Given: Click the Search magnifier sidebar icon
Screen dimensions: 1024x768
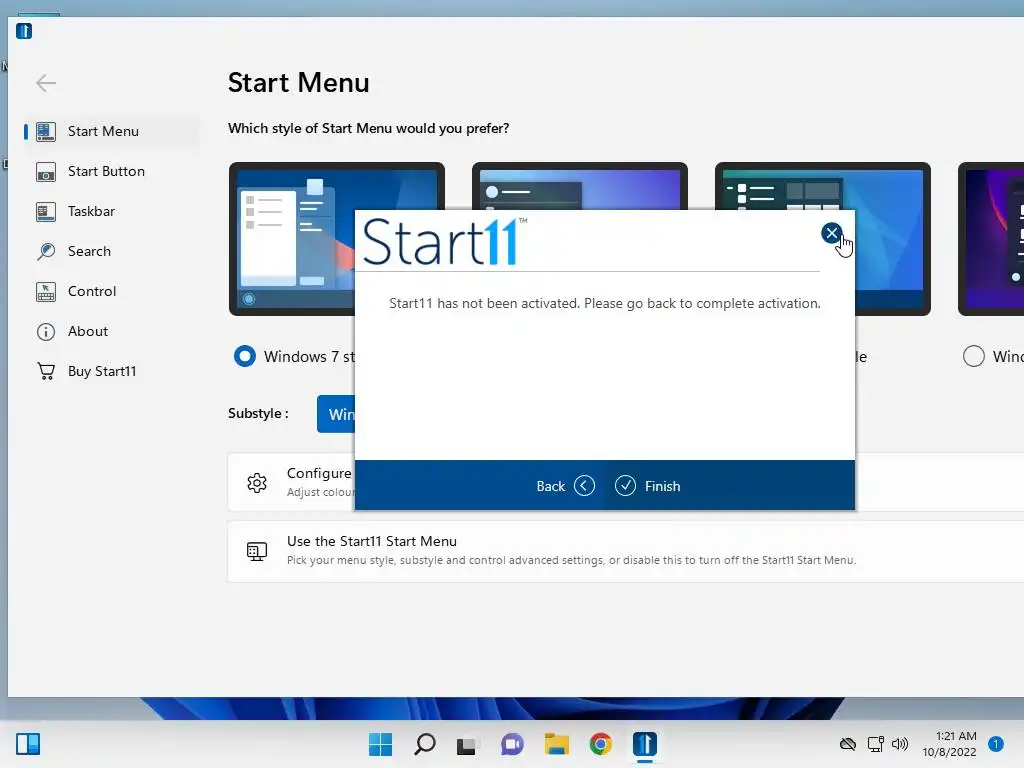Looking at the screenshot, I should pyautogui.click(x=46, y=251).
